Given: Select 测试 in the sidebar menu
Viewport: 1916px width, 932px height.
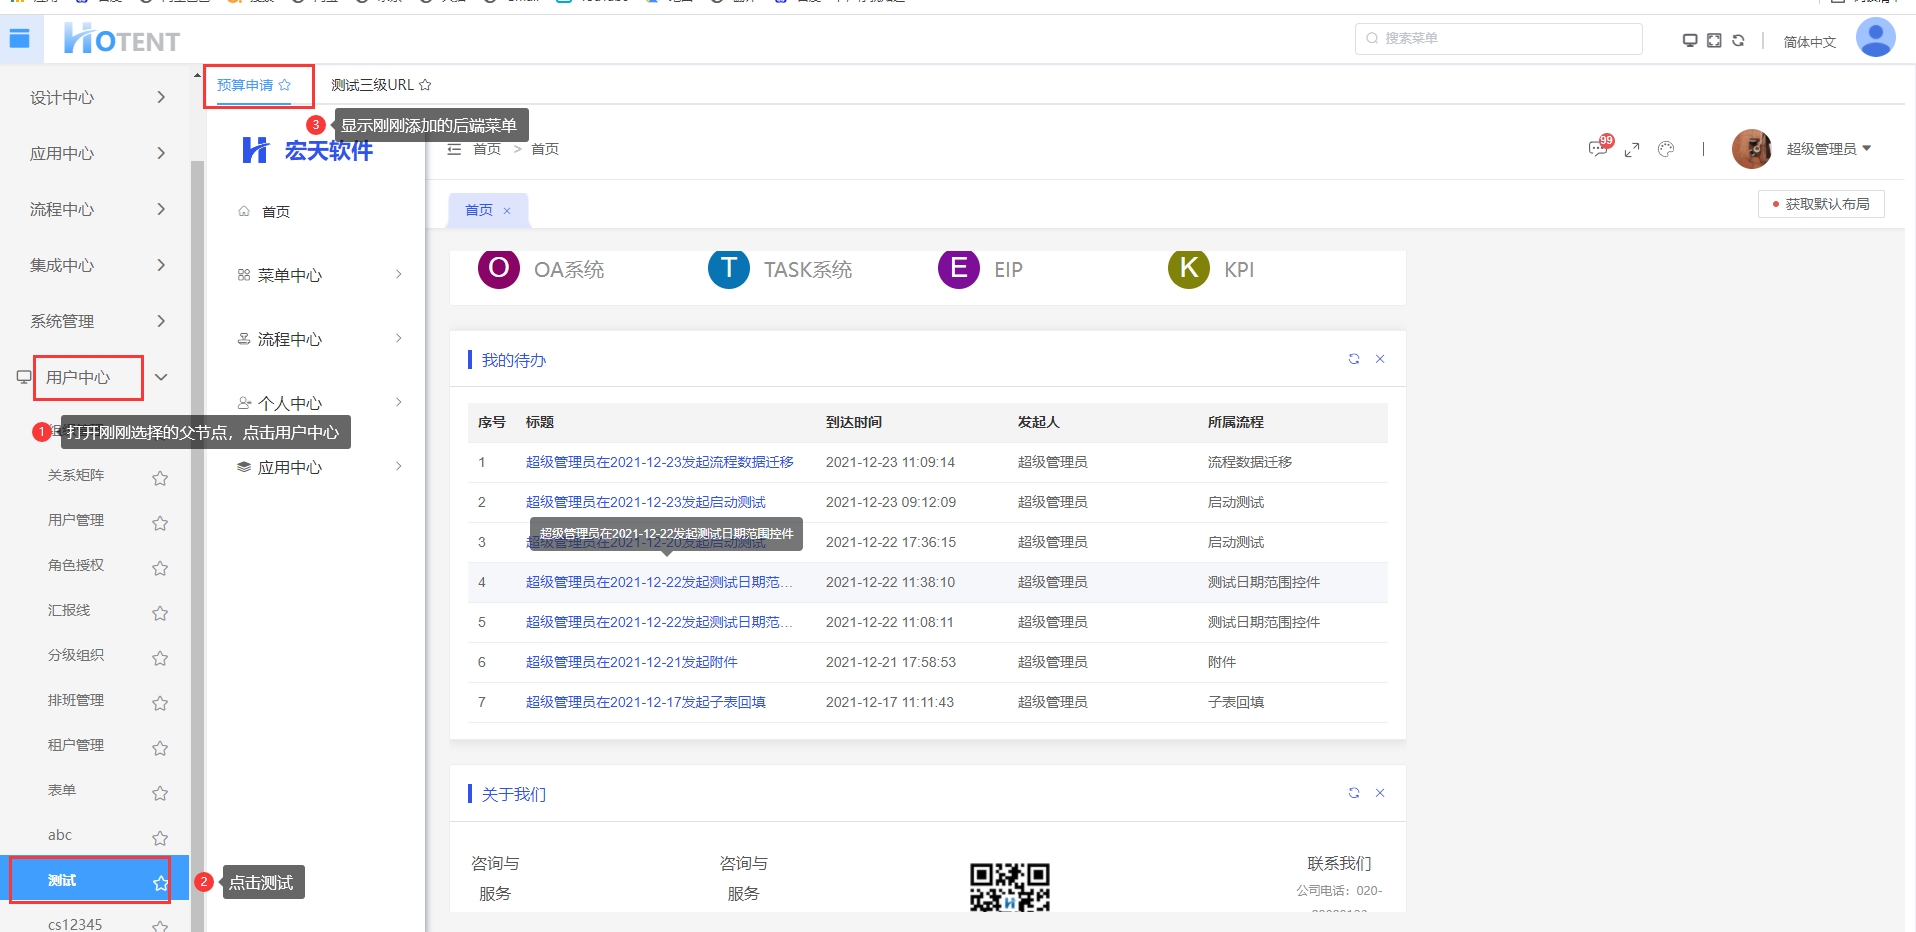Looking at the screenshot, I should pos(62,880).
